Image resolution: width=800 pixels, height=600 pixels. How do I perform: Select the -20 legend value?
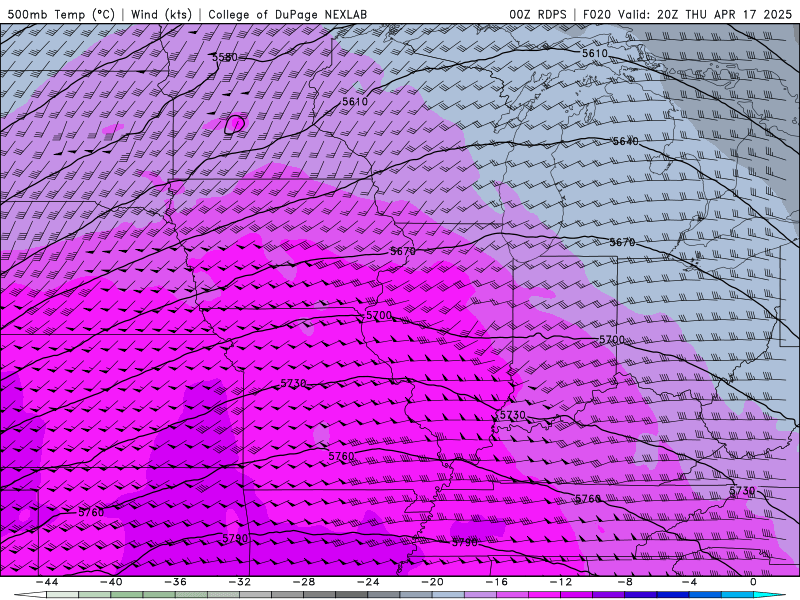point(433,582)
